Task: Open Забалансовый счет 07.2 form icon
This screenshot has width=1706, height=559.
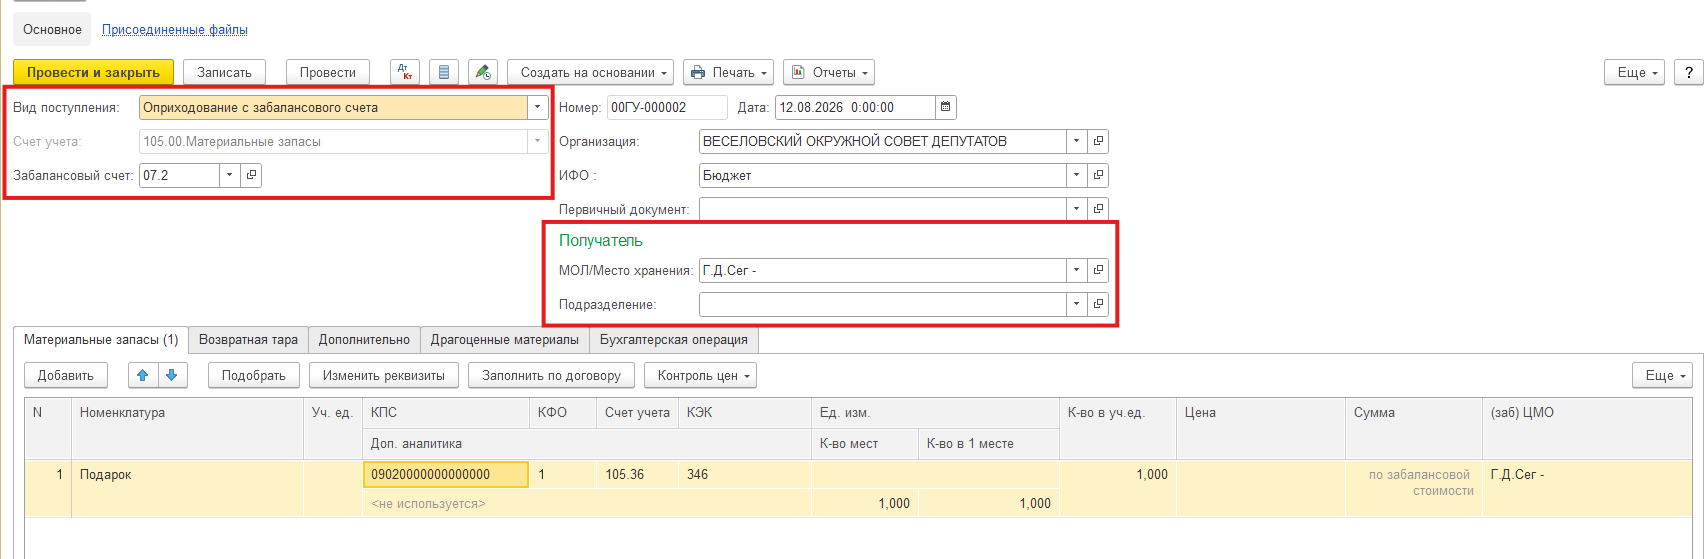Action: [x=251, y=175]
